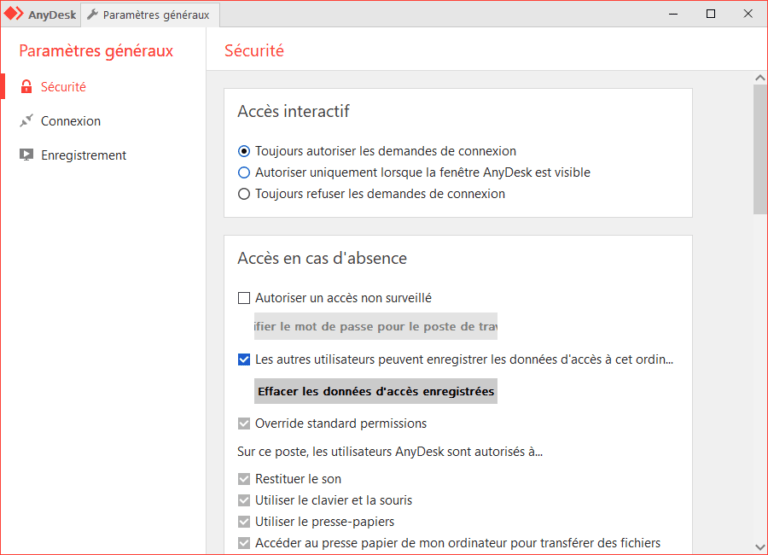The height and width of the screenshot is (555, 768).
Task: Select Toujours autoriser les demandes de connexion
Action: coord(244,151)
